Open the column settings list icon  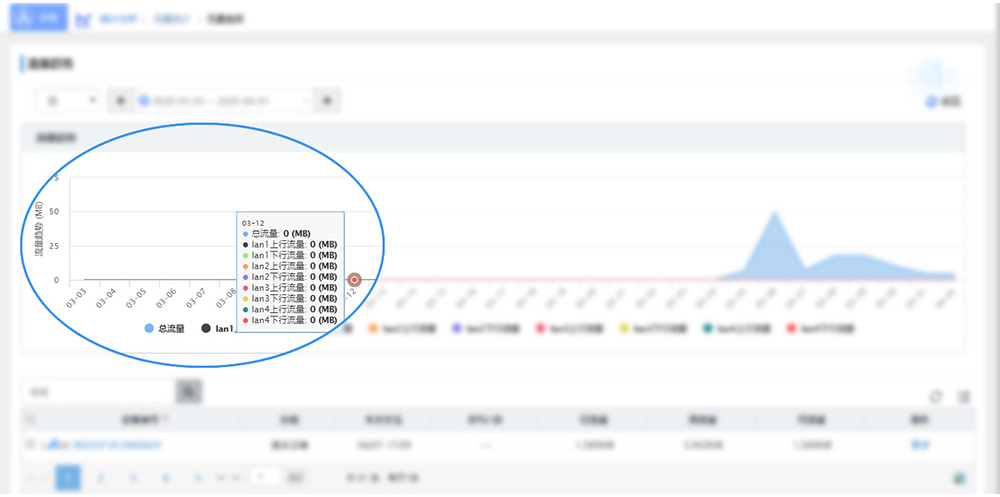click(963, 396)
